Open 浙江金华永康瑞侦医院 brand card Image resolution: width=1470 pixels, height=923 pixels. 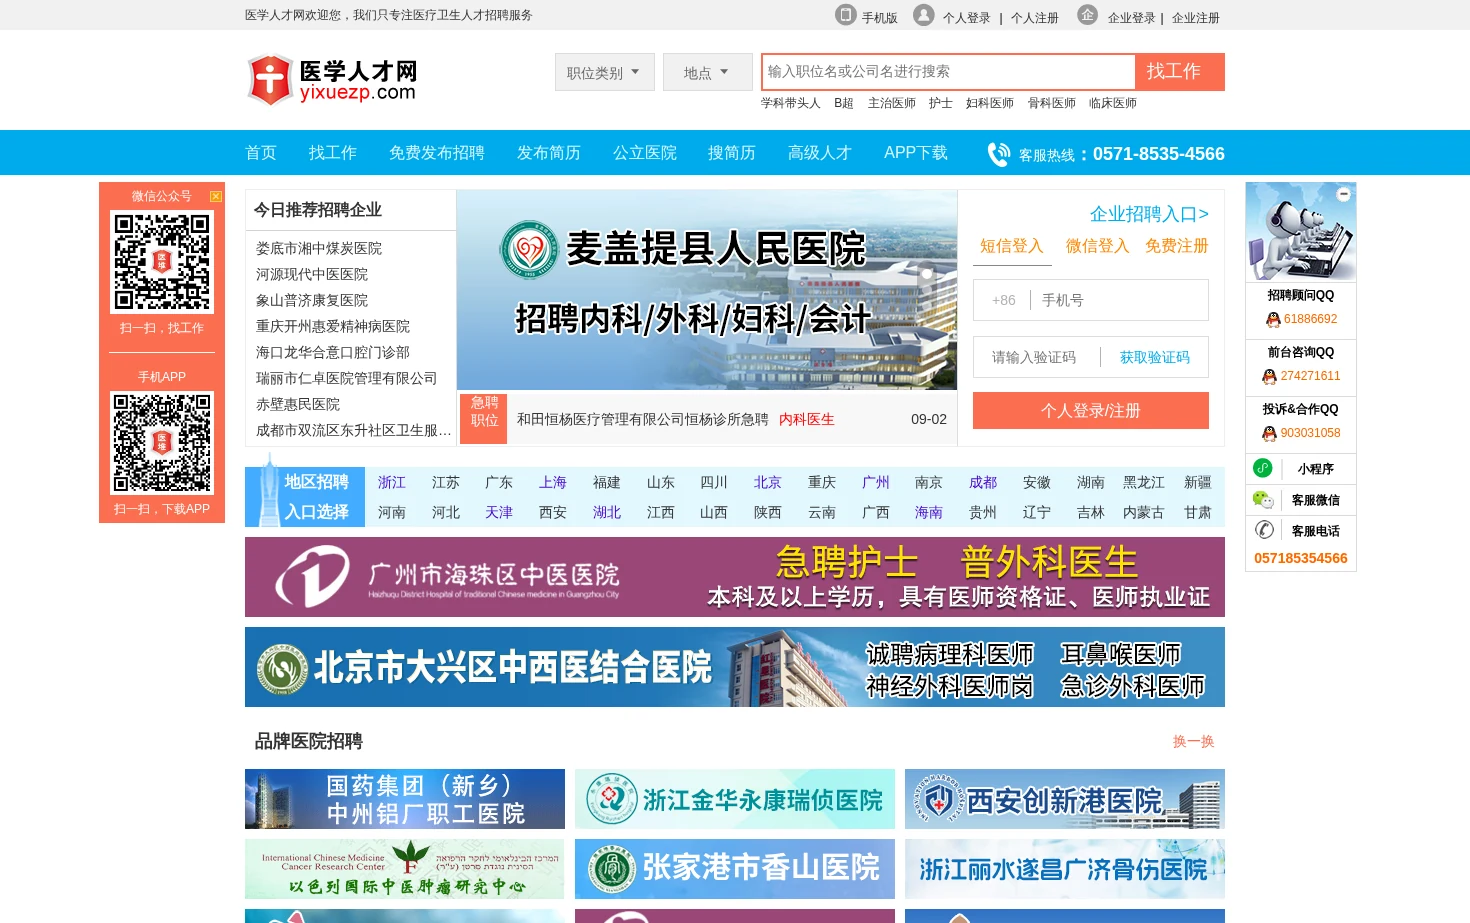click(x=735, y=799)
